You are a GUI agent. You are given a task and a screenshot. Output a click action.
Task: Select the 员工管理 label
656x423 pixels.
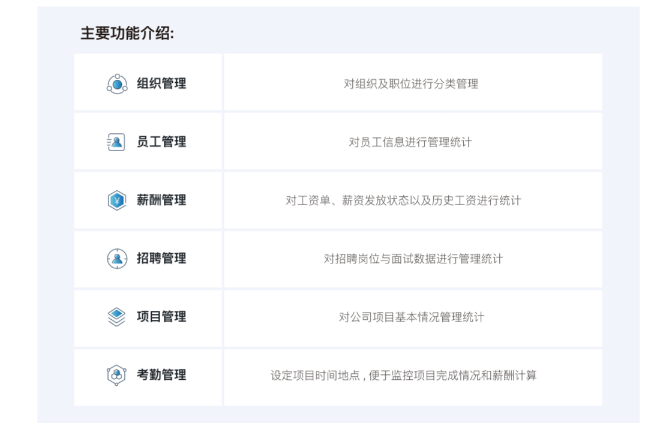point(161,142)
